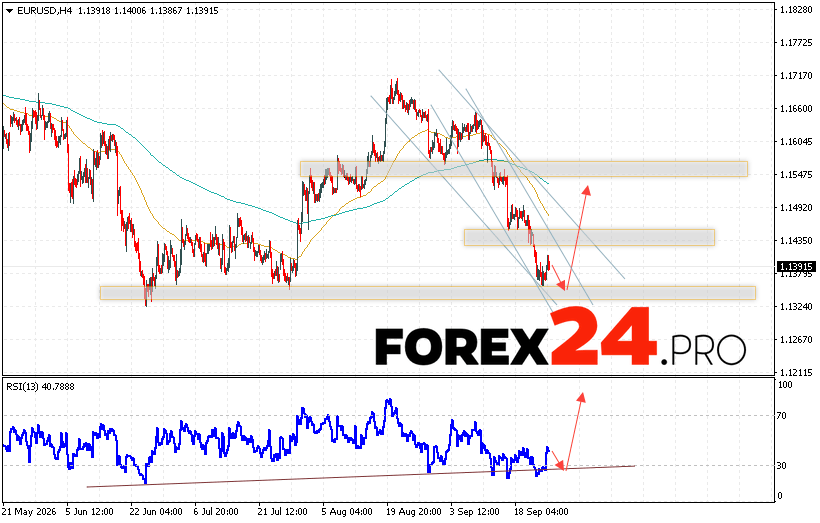
Task: Click the 5 Aug 04:00 time label
Action: click(x=347, y=511)
